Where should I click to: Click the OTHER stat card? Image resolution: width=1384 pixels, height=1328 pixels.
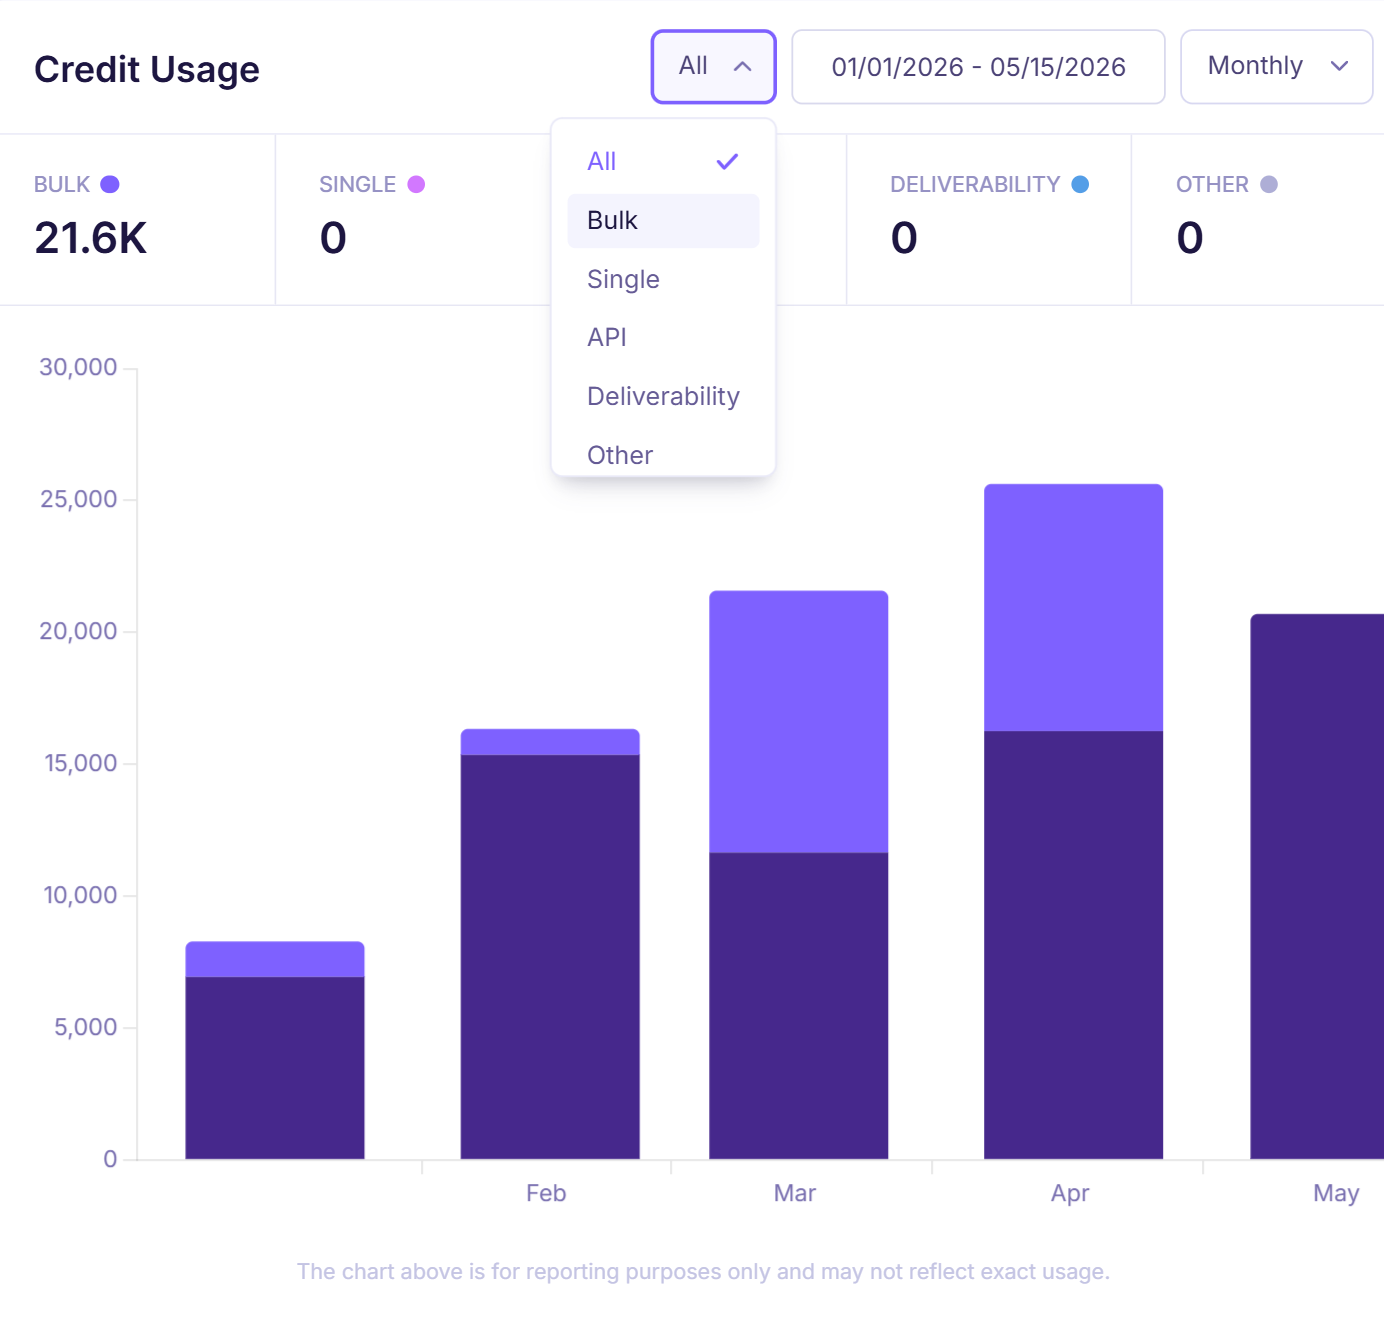[x=1258, y=220]
